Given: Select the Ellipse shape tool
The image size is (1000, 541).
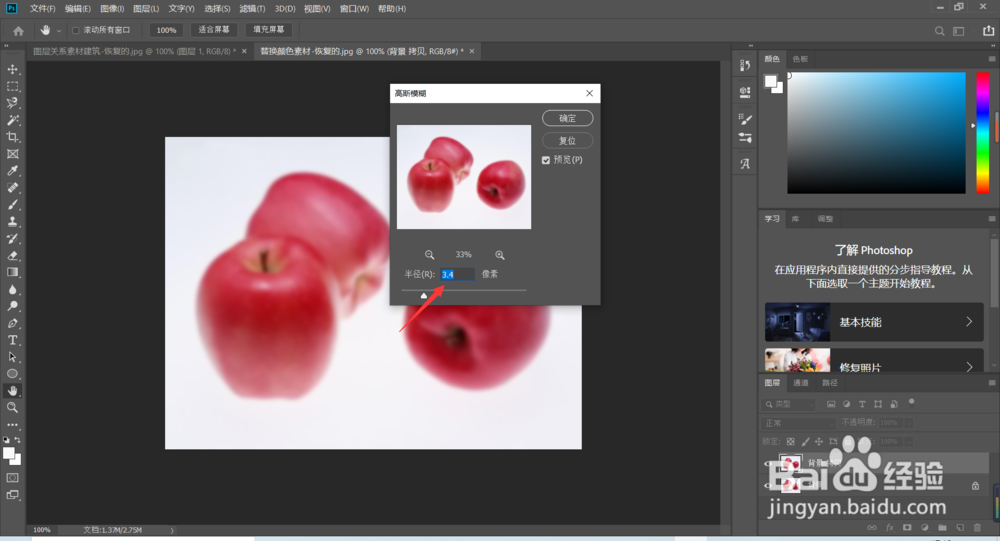Looking at the screenshot, I should pos(12,374).
